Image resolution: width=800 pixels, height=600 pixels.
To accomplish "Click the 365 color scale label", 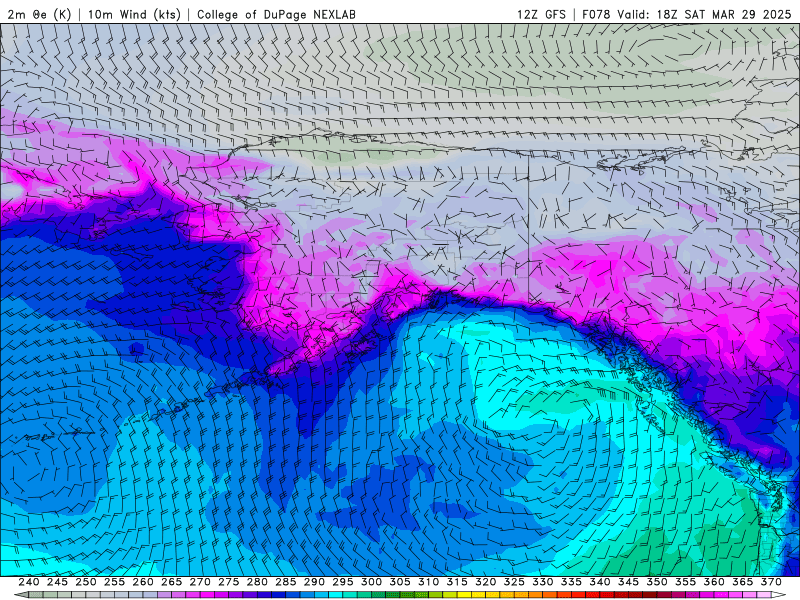I will point(743,582).
